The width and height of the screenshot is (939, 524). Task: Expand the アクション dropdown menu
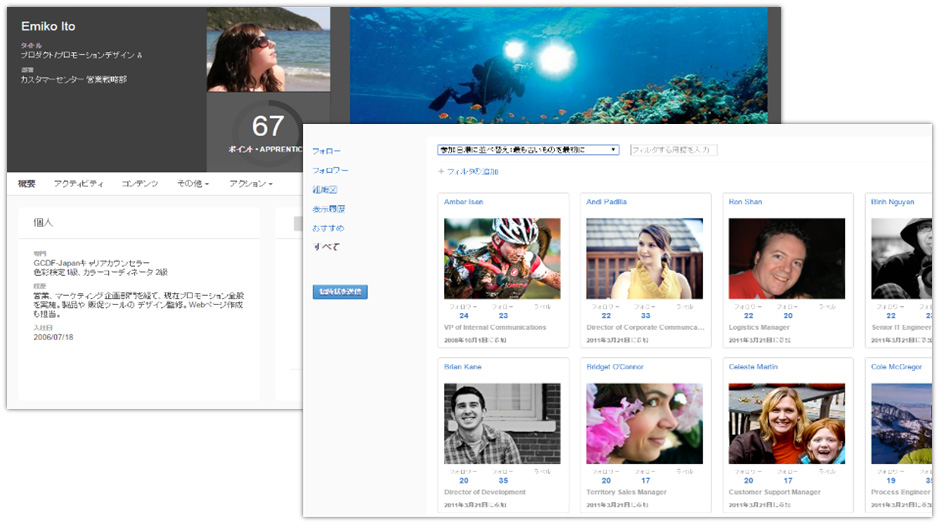(249, 184)
